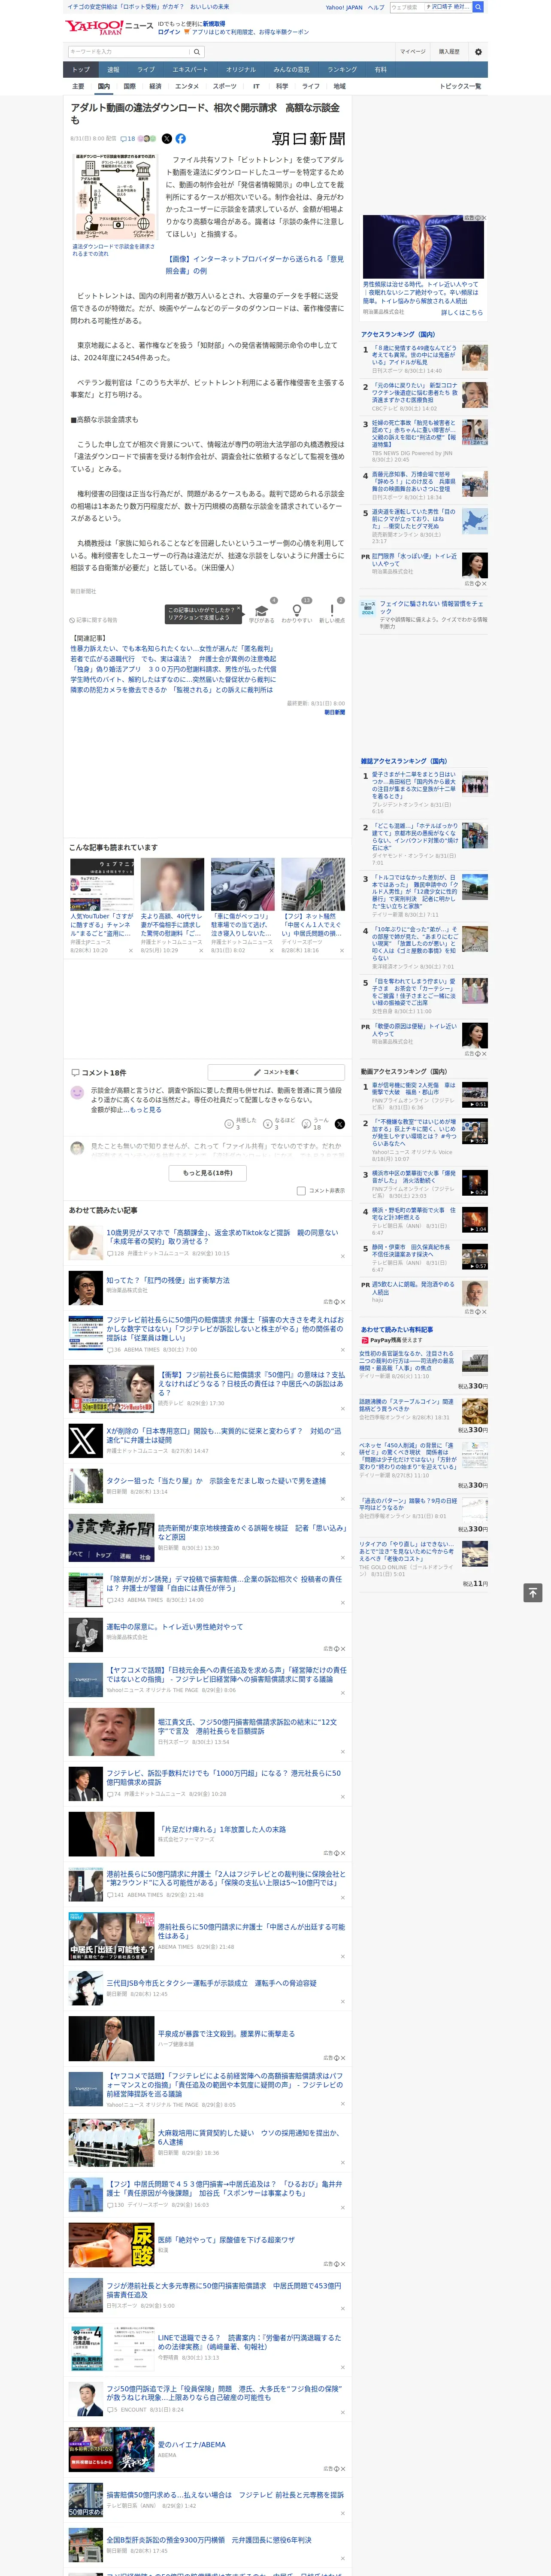Open the トップ tab
Viewport: 551px width, 2576px height.
(x=81, y=70)
